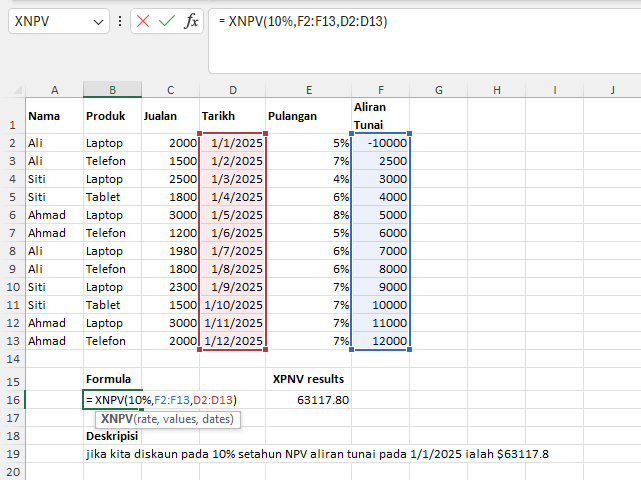The image size is (641, 480).
Task: Confirm the formula with the Enter checkmark icon
Action: click(x=167, y=21)
